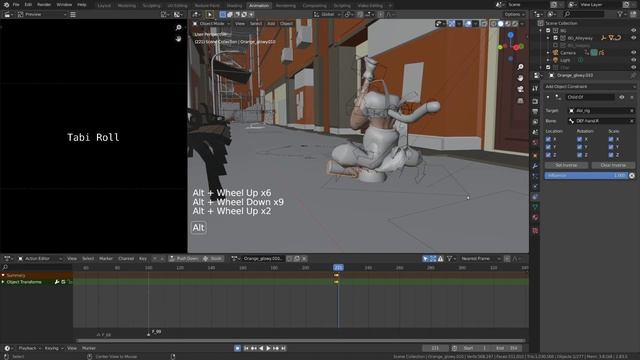Open the View Layer properties tab
This screenshot has height=360, width=640.
535,122
